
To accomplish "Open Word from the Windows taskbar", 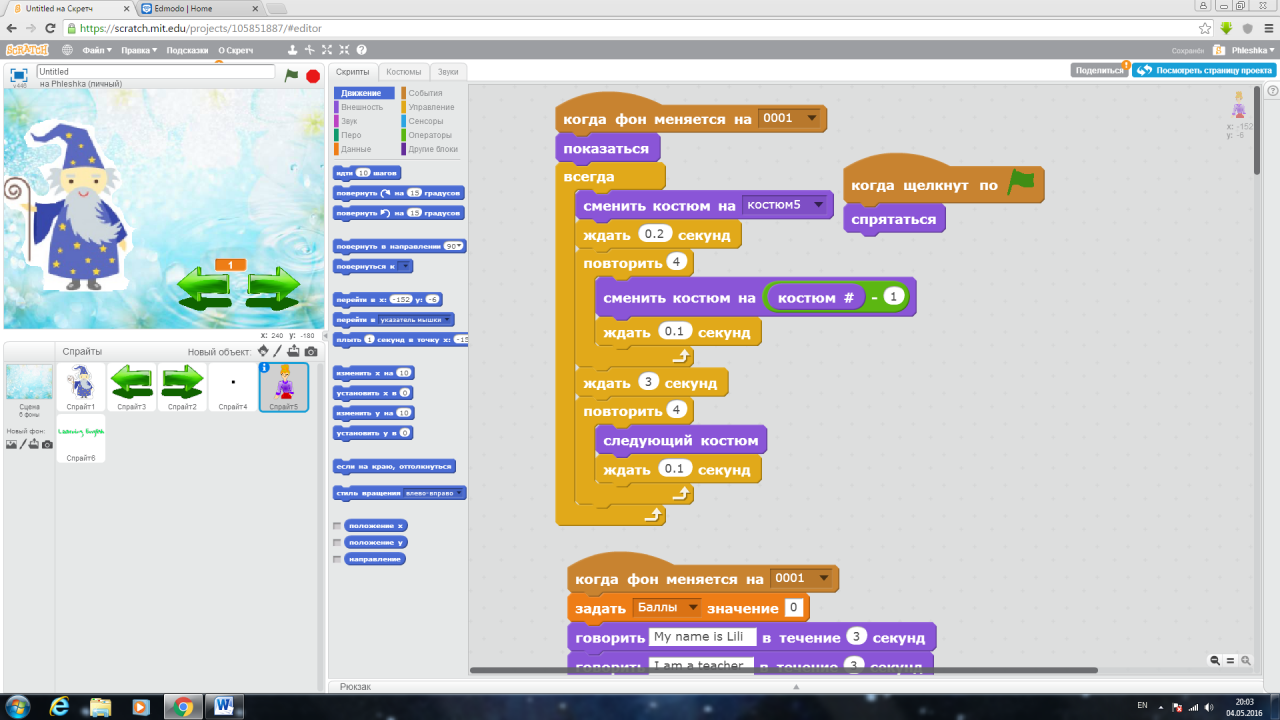I will 223,706.
